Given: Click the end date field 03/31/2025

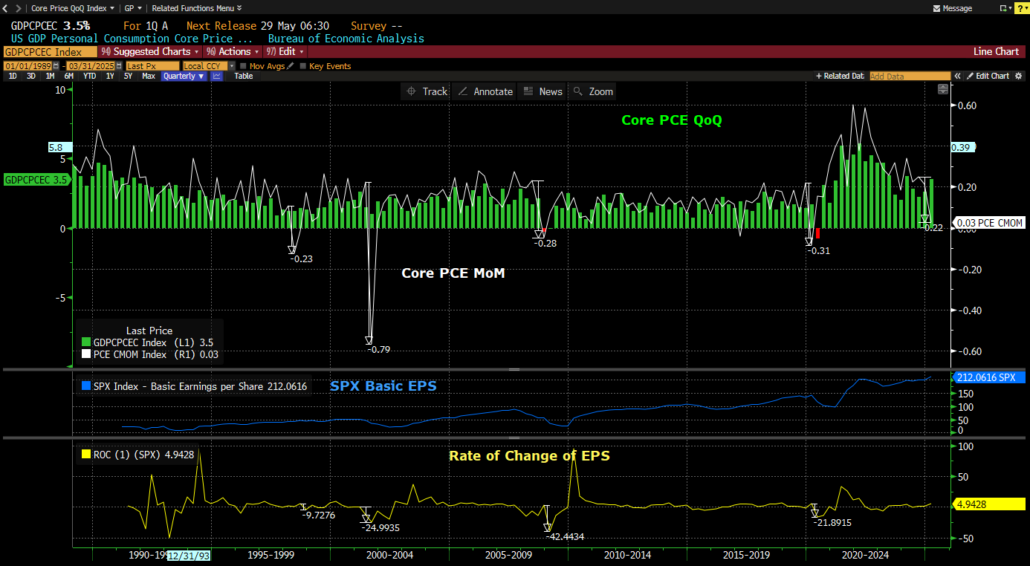Looking at the screenshot, I should (91, 66).
